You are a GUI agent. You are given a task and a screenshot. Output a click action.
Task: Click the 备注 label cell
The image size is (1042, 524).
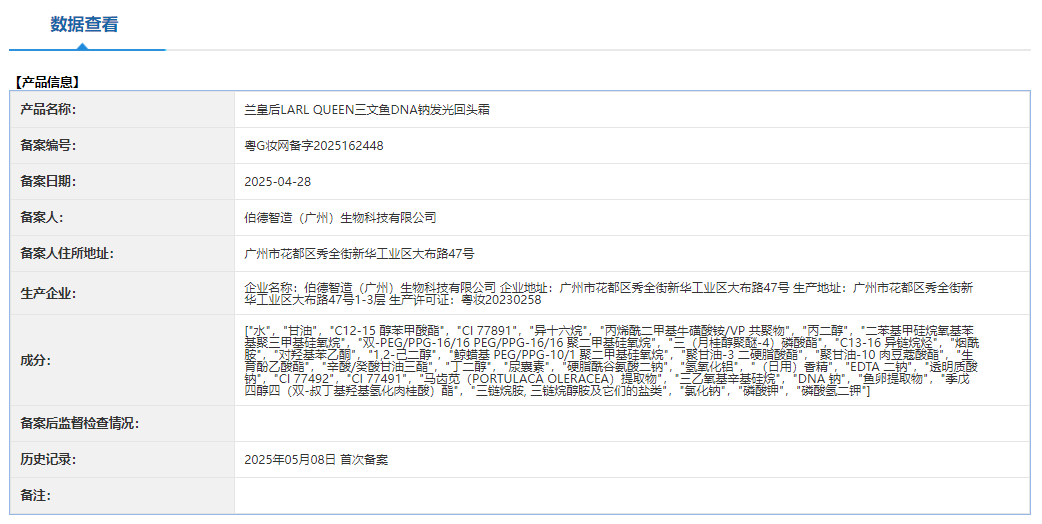[x=122, y=495]
